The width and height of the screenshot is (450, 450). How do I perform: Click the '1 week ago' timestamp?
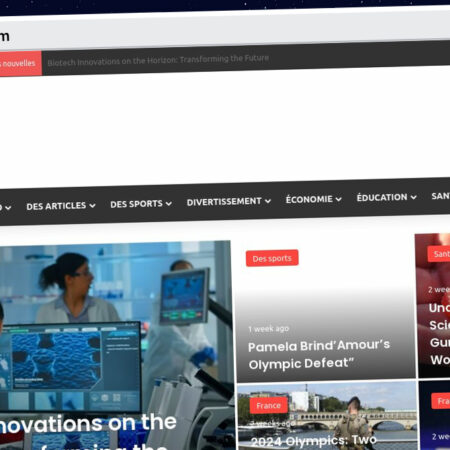[x=269, y=329]
